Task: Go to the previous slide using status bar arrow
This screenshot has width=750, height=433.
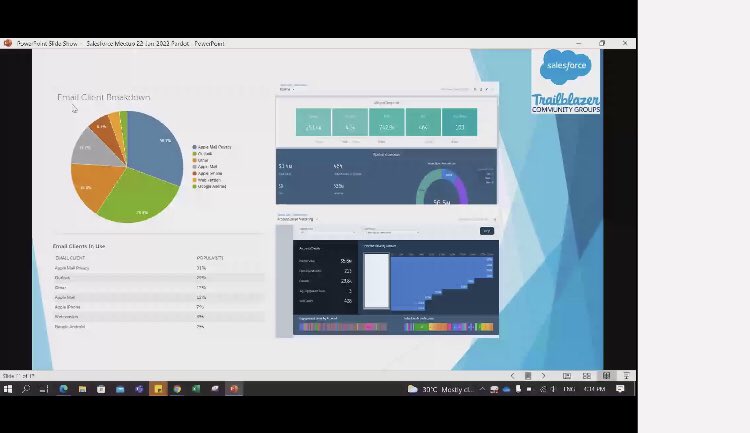Action: tap(512, 376)
